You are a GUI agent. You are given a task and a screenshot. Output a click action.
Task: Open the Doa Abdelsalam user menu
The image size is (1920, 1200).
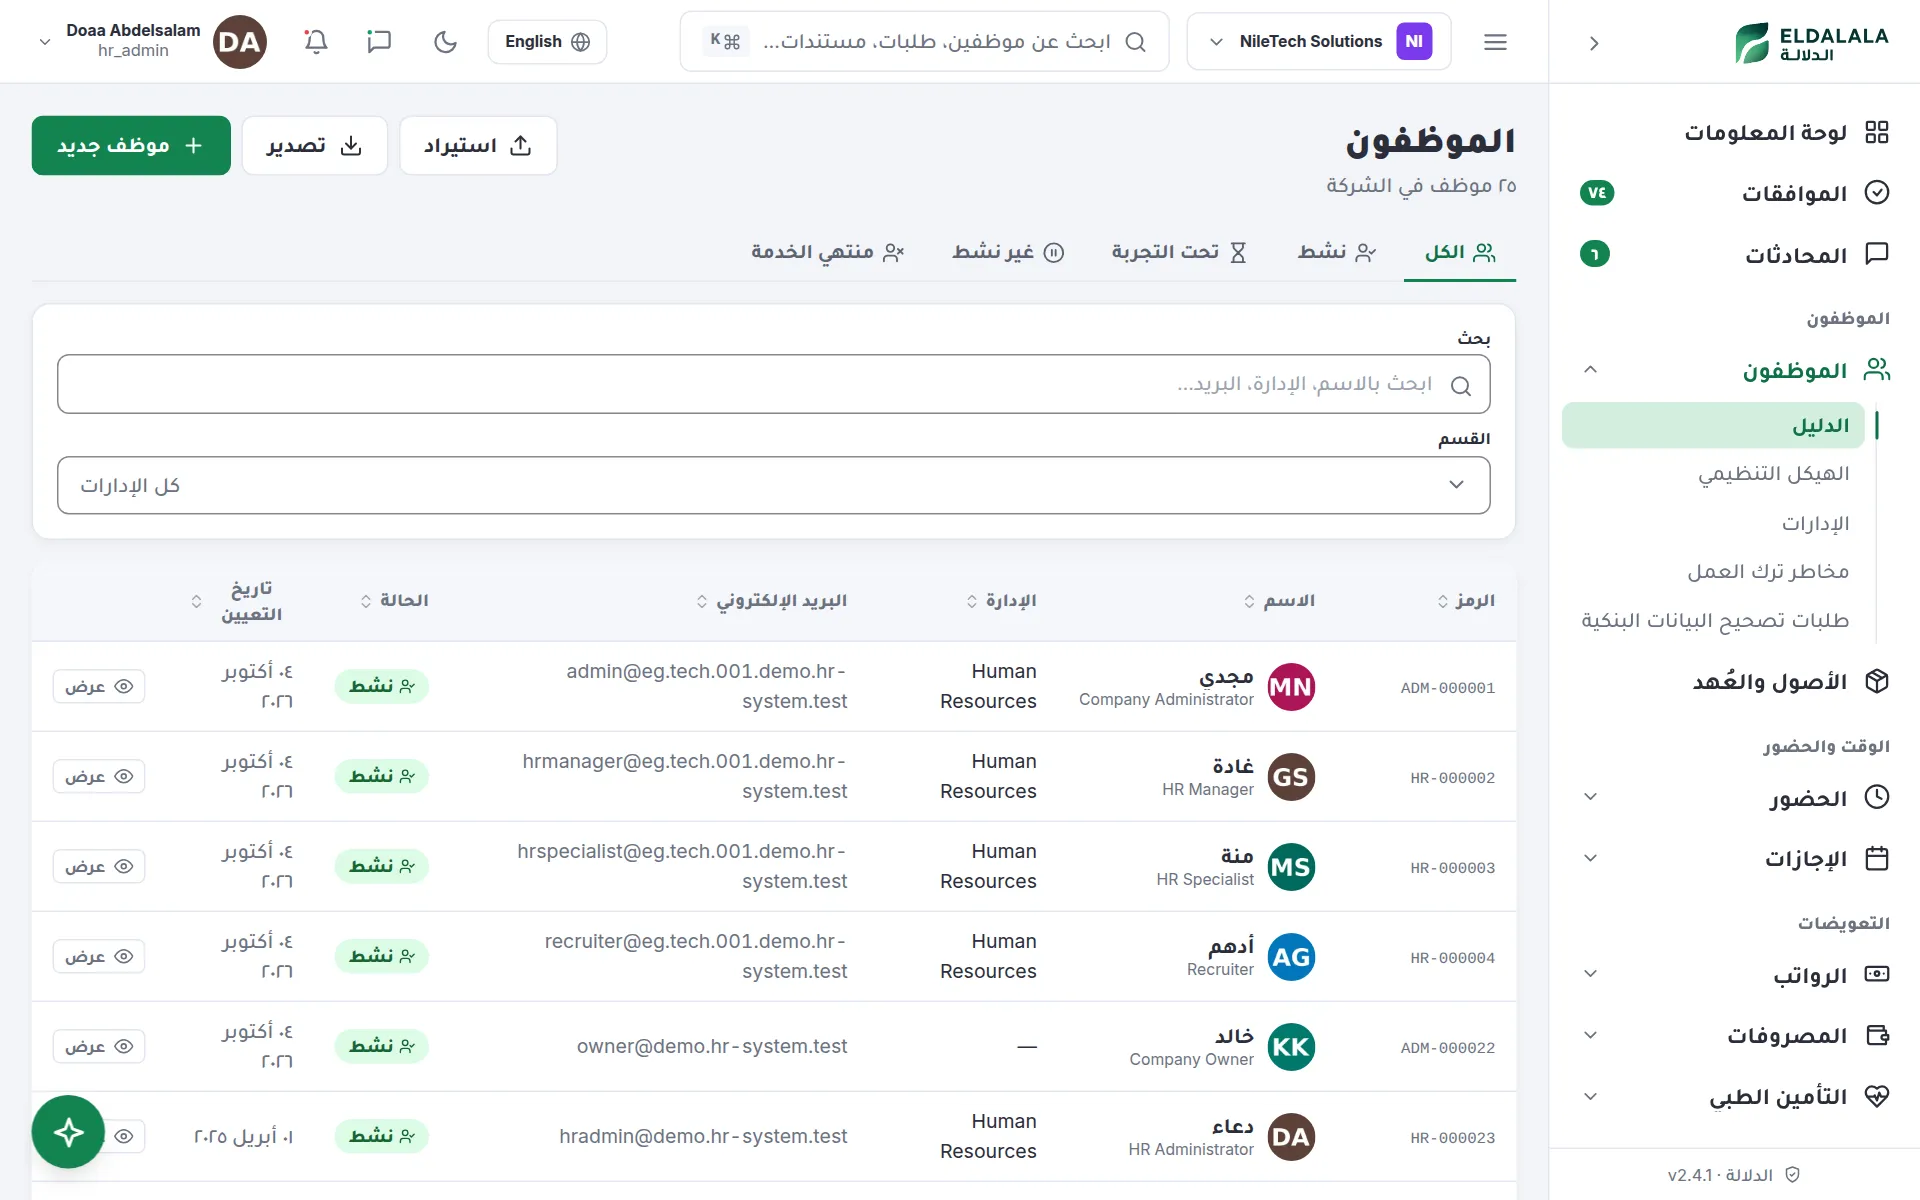coord(152,42)
